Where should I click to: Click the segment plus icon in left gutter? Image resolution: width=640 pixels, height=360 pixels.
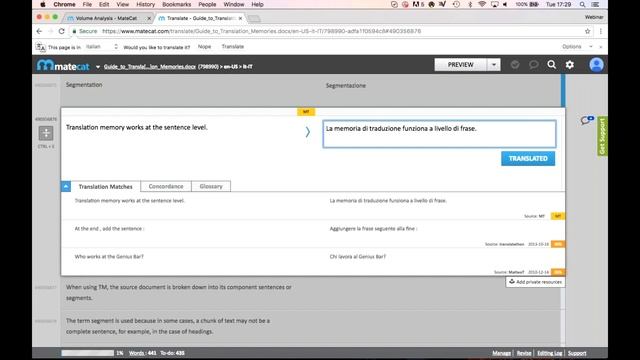click(x=46, y=133)
